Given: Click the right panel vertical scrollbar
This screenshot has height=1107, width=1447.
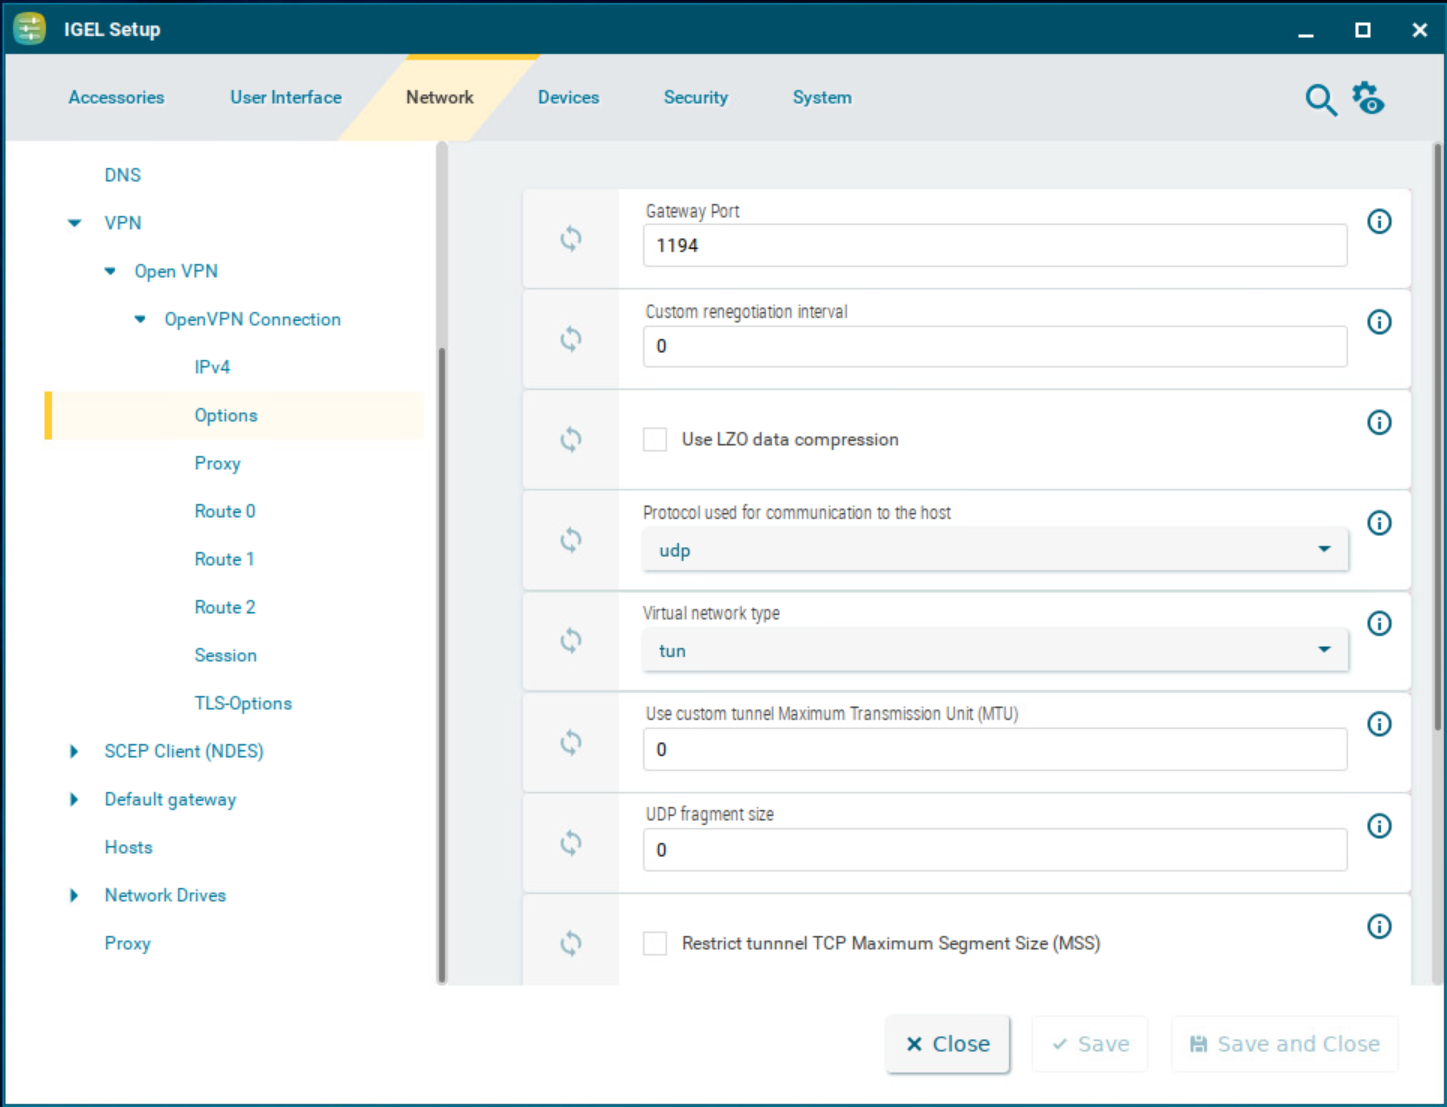Looking at the screenshot, I should (x=1437, y=440).
